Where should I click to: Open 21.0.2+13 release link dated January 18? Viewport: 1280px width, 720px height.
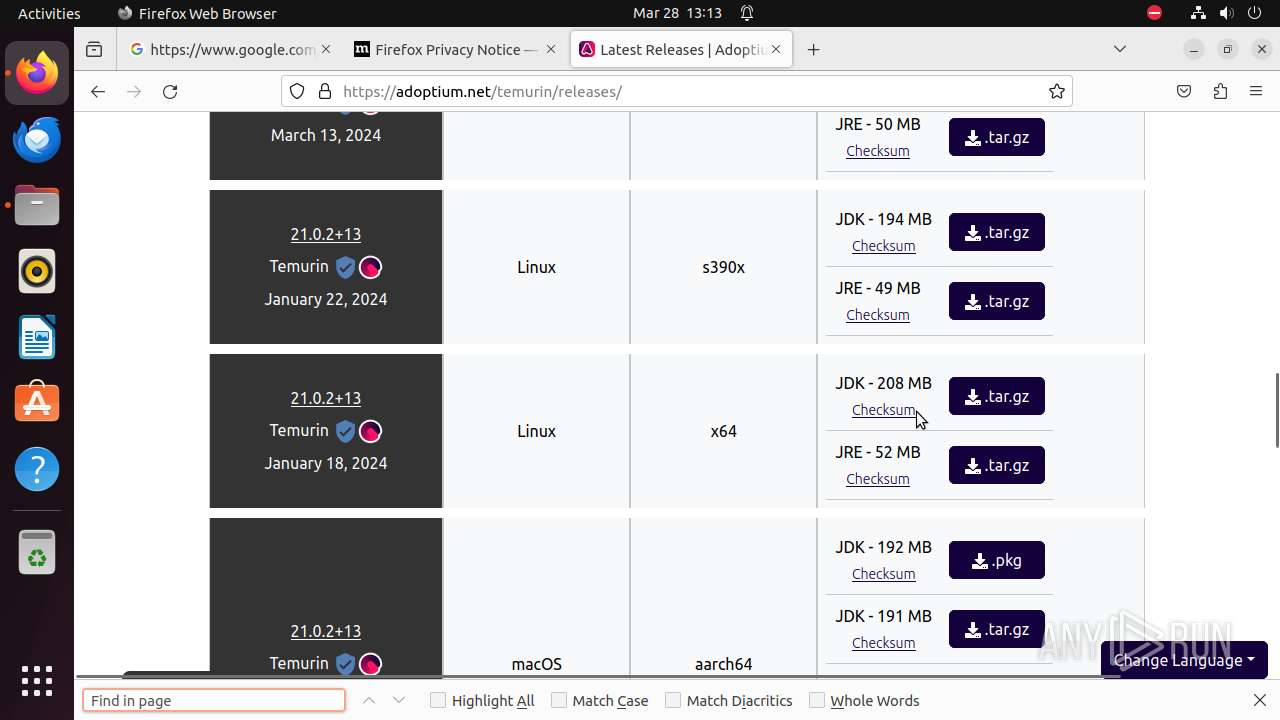[325, 398]
